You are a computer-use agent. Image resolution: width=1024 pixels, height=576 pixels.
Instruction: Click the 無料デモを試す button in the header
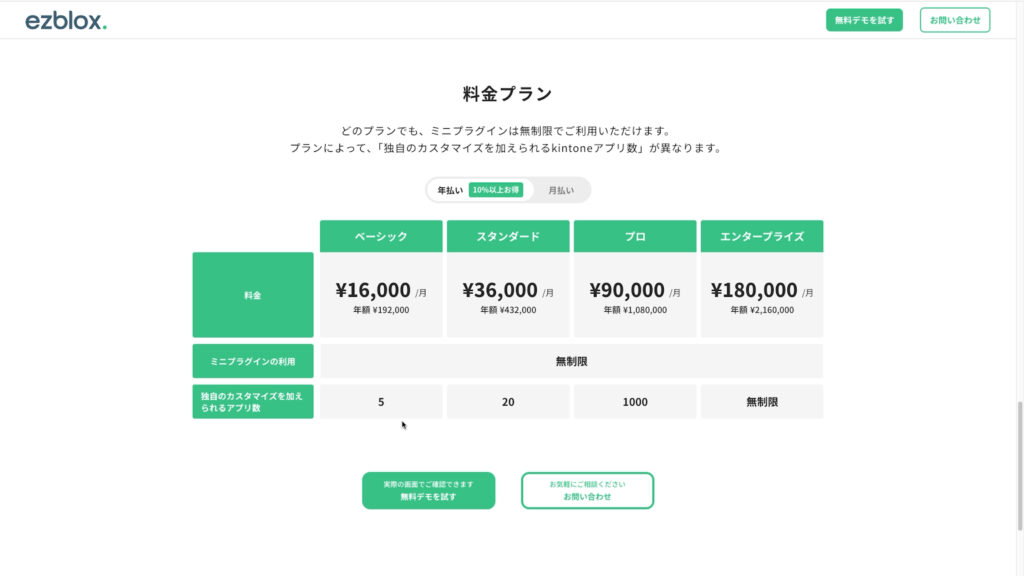863,19
